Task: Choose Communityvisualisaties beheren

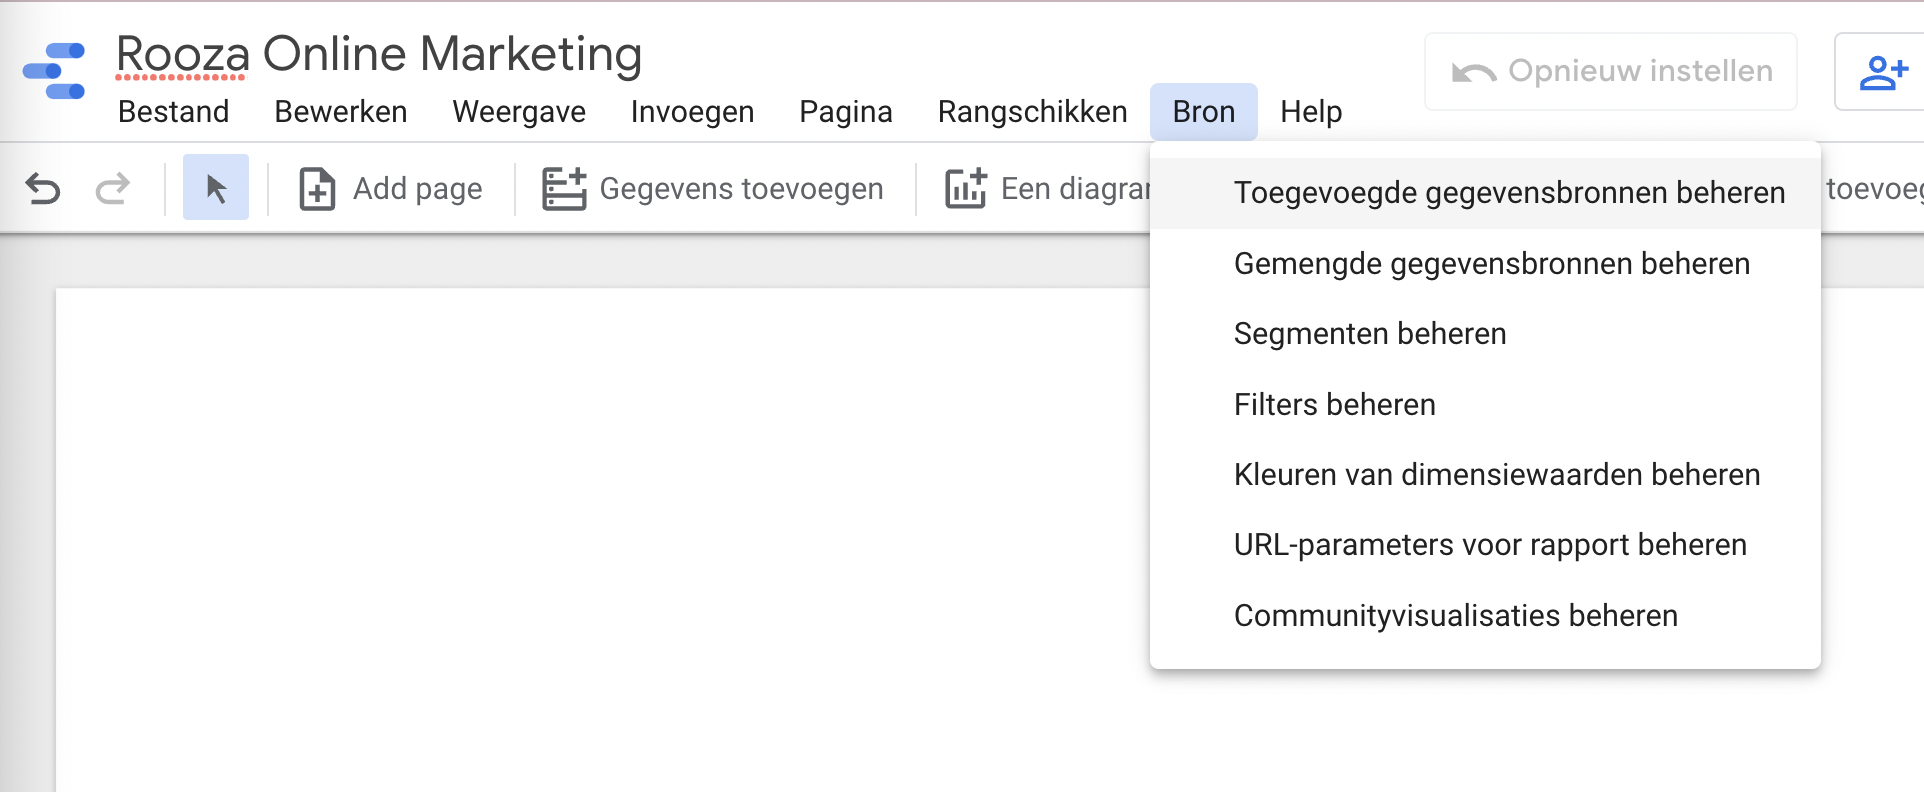Action: point(1485,616)
